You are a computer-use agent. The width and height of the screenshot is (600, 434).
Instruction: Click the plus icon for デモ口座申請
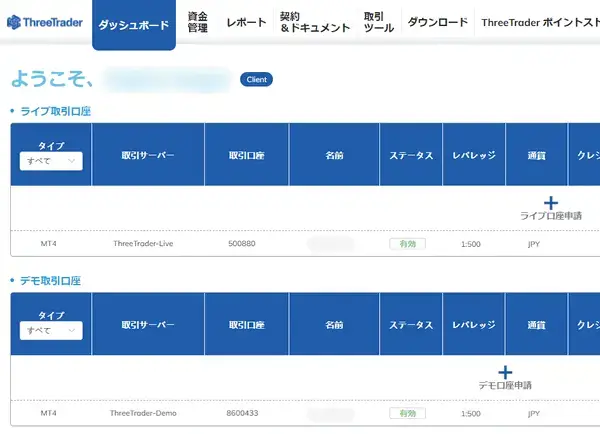(x=505, y=372)
